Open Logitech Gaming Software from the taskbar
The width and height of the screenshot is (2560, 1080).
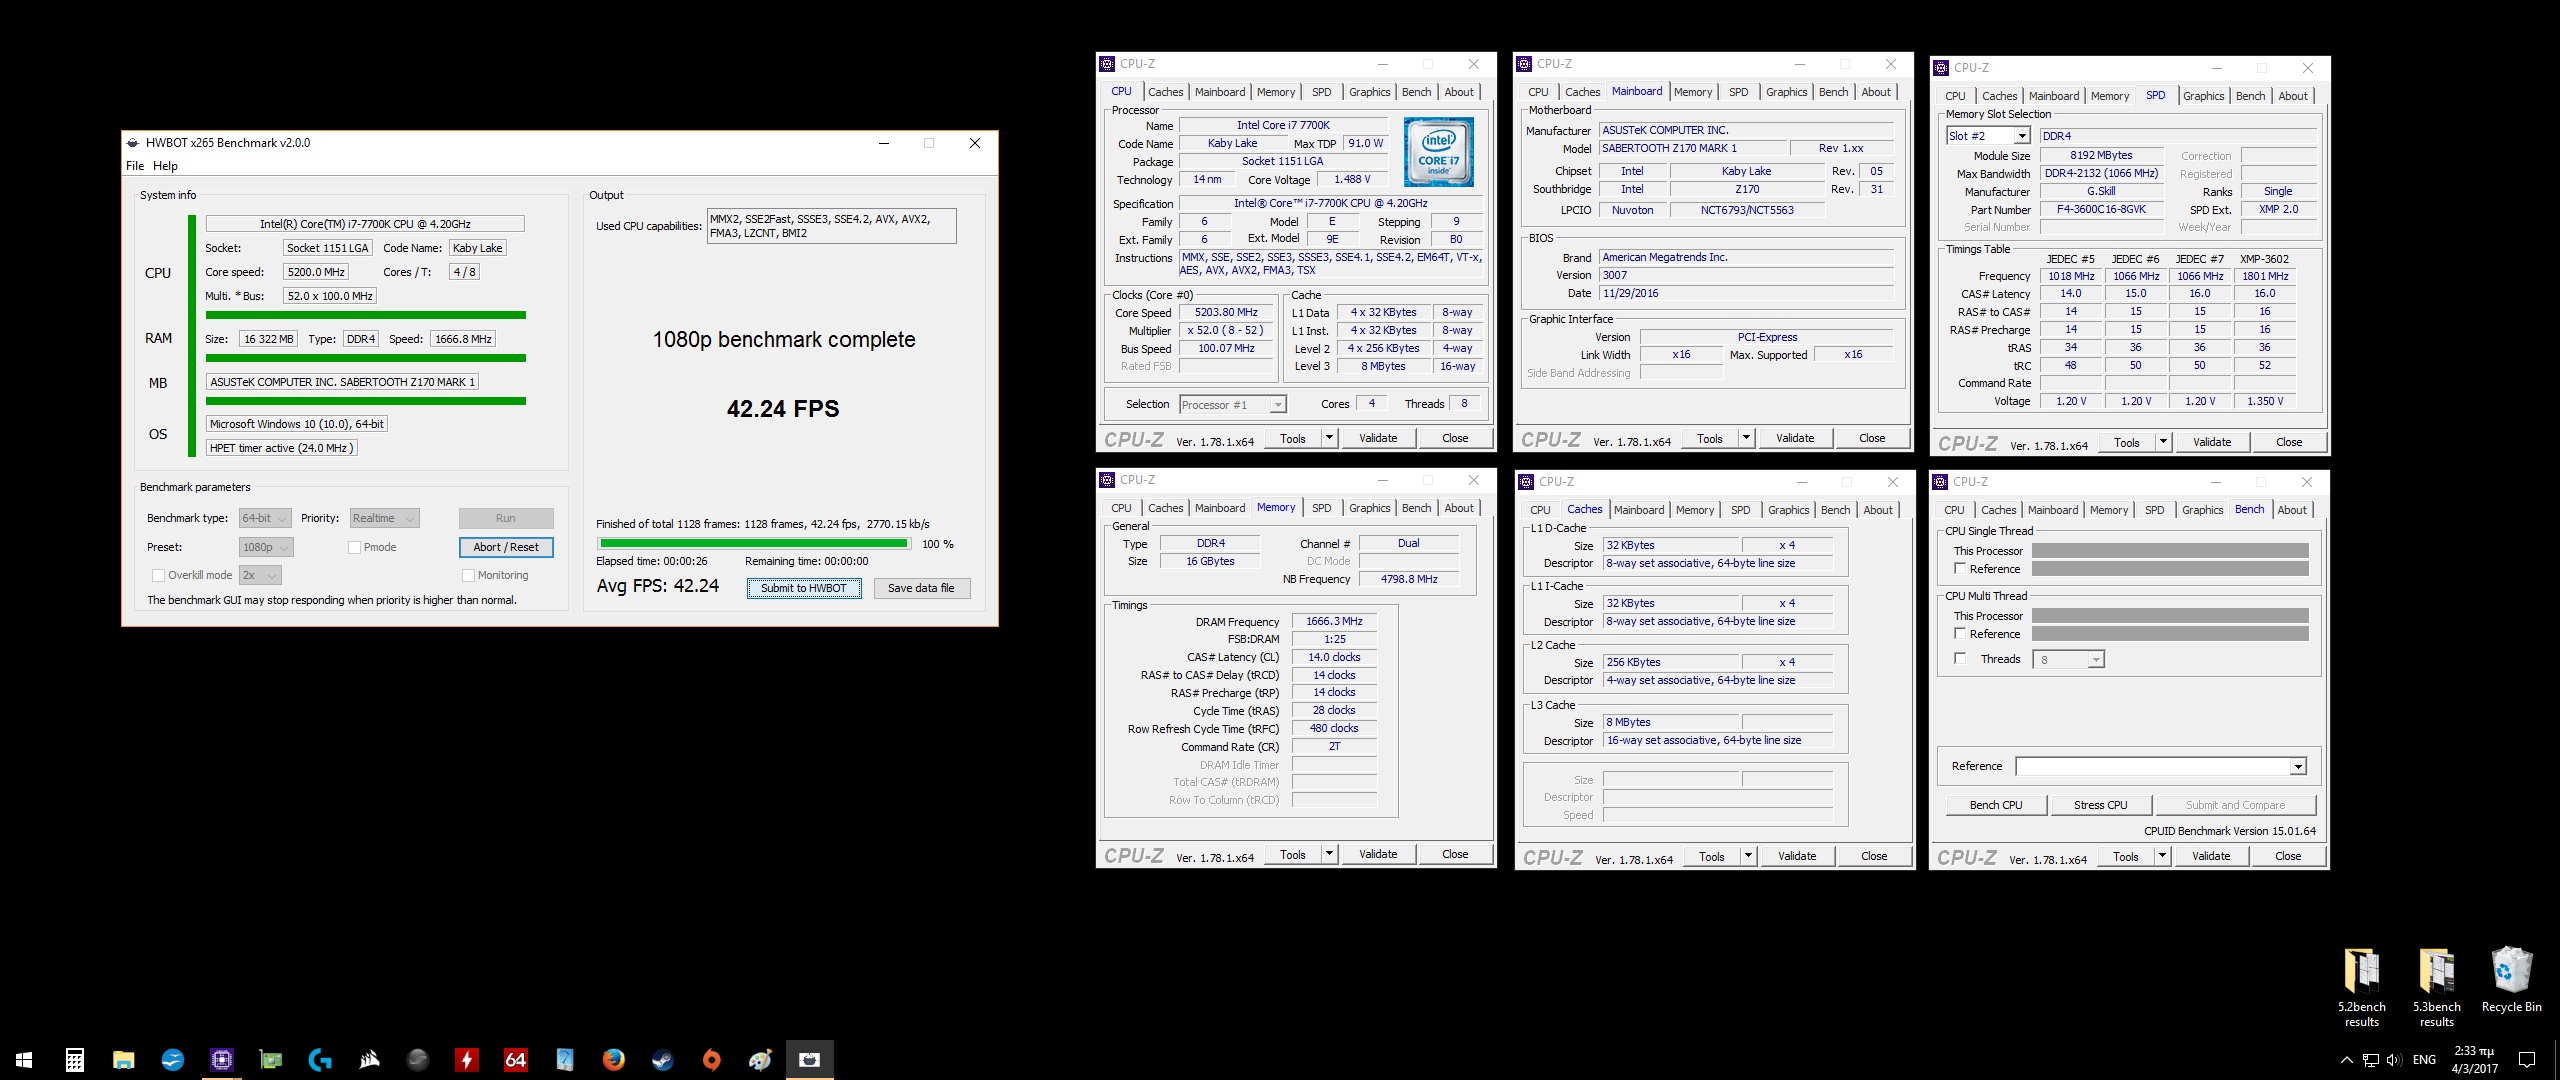[319, 1060]
